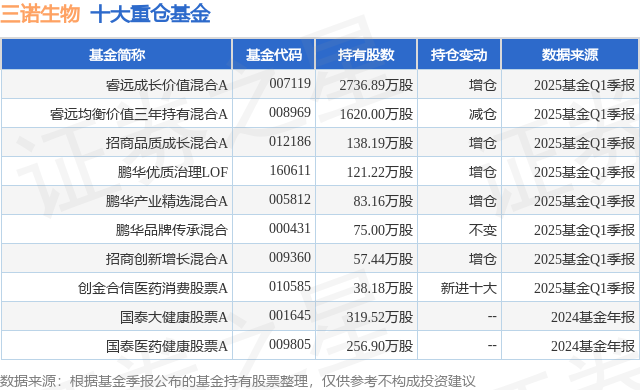
Task: Click the 持仓变动 column header
Action: pyautogui.click(x=459, y=55)
